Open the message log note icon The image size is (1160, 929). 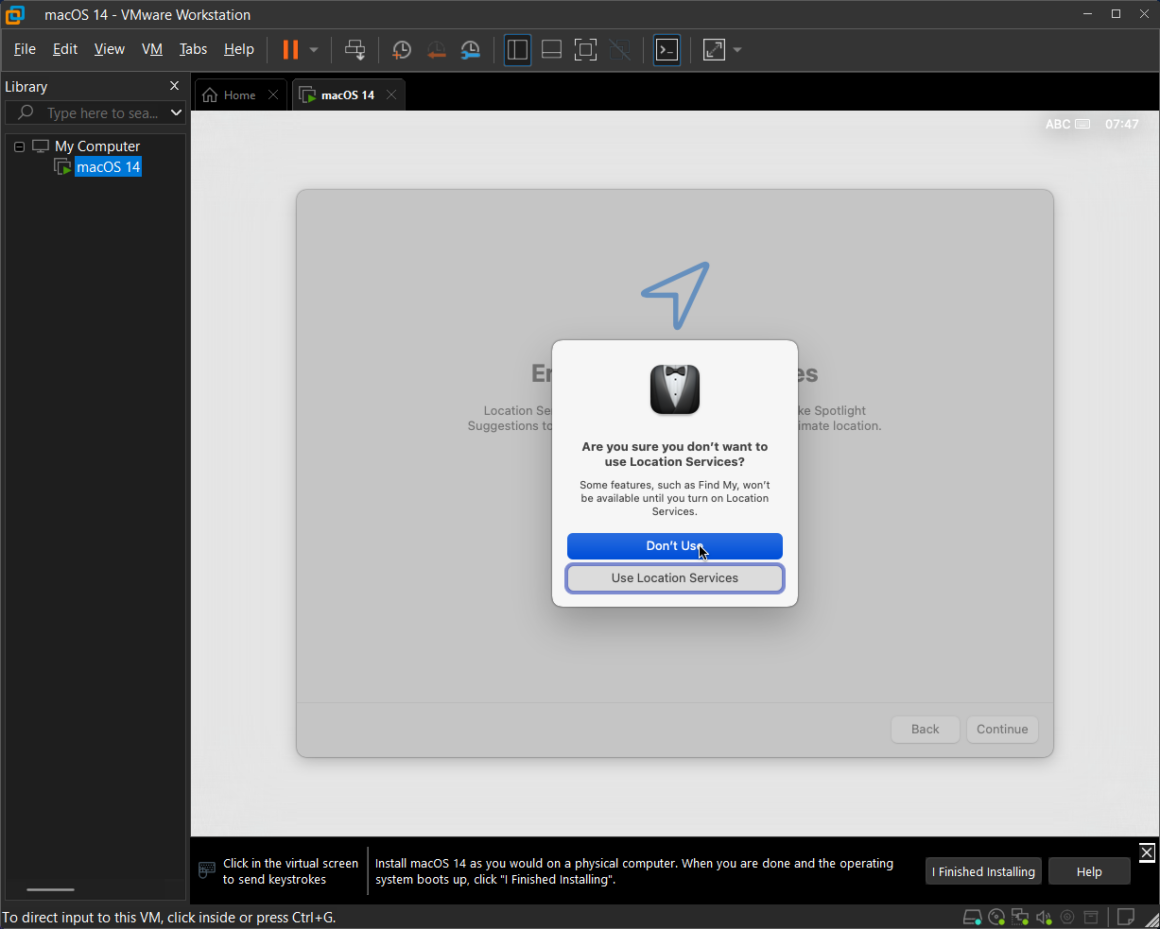[x=1126, y=916]
